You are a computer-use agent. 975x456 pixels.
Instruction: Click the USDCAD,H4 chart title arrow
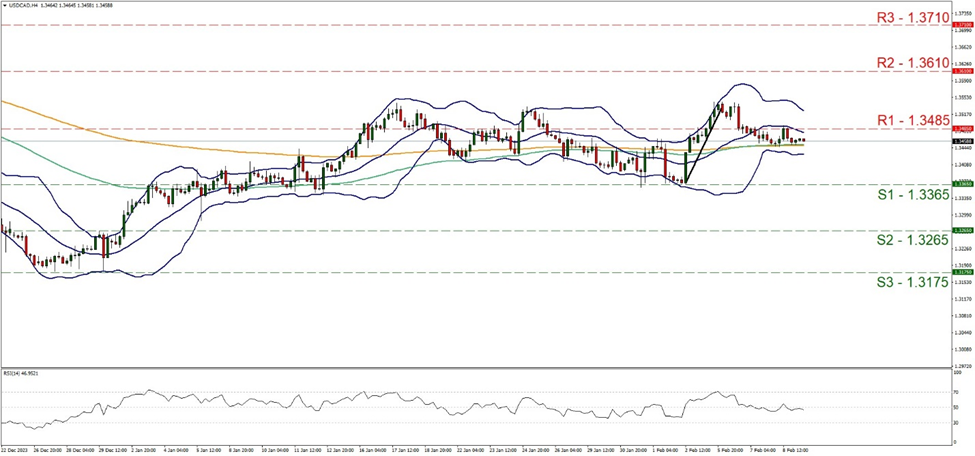(x=4, y=5)
